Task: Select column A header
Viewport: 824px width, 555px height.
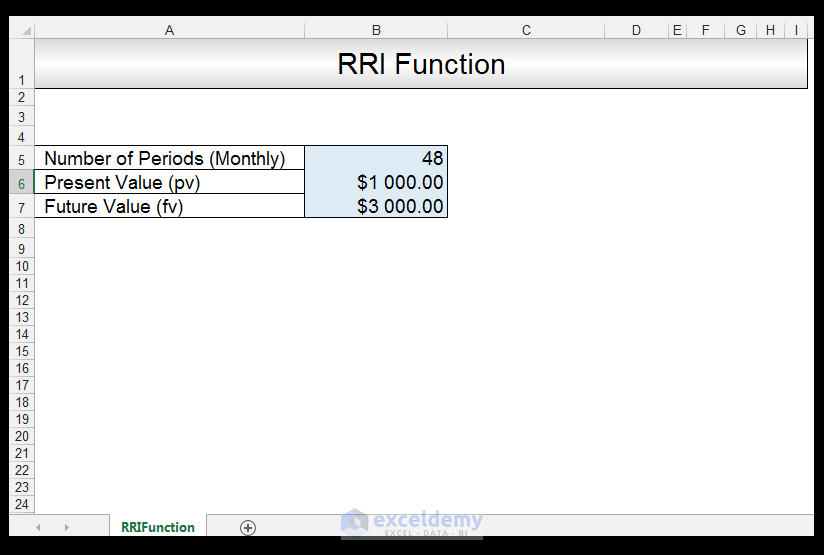Action: pos(169,30)
